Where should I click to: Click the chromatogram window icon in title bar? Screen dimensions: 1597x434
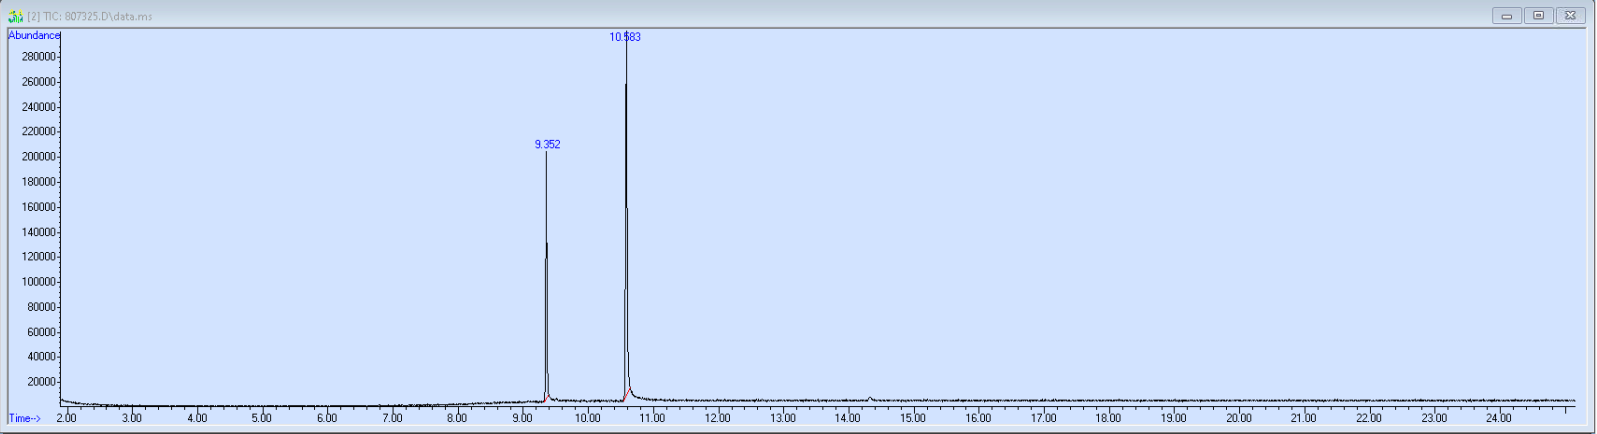point(15,16)
